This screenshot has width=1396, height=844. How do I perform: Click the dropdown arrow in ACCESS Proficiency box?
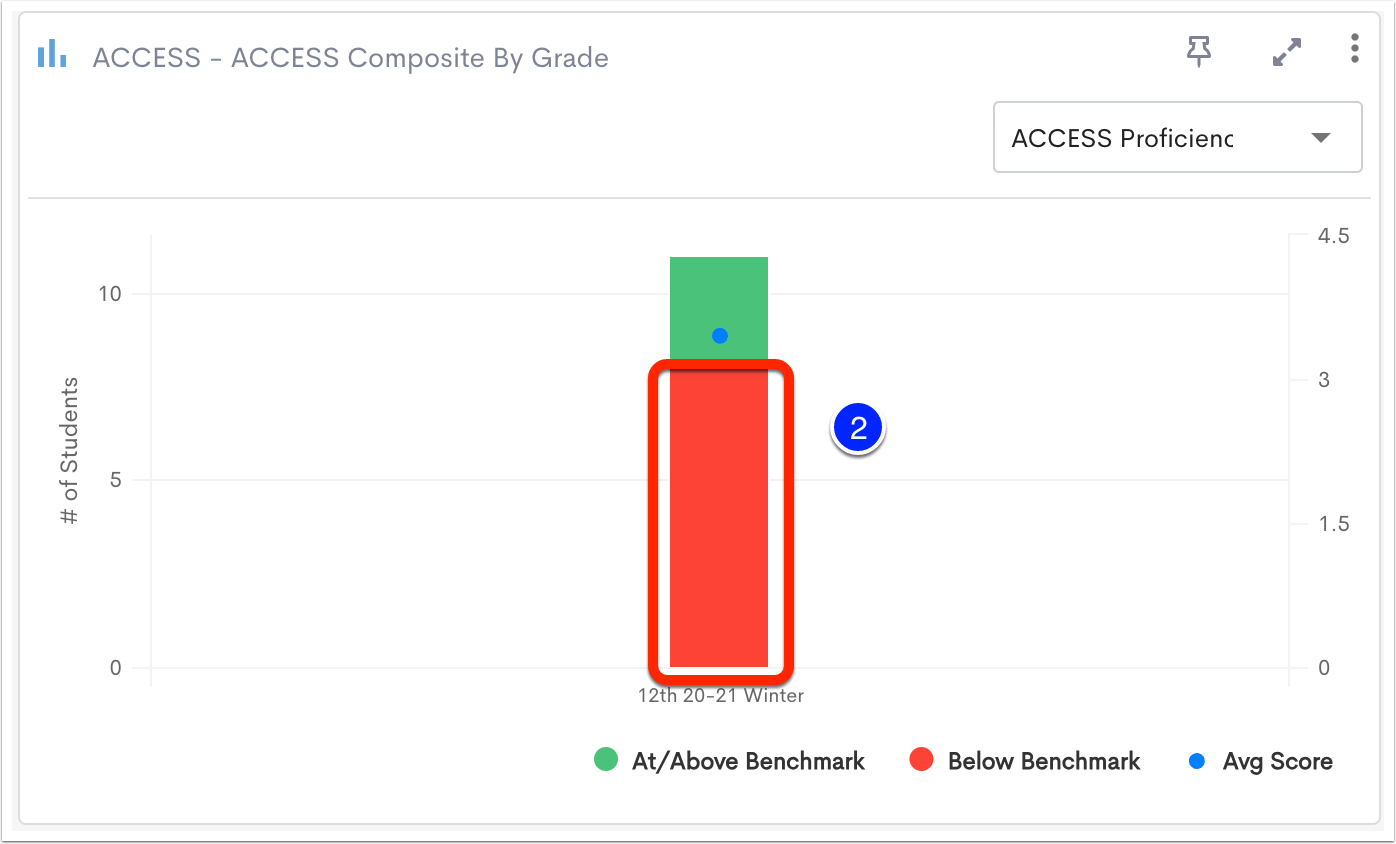(x=1321, y=138)
